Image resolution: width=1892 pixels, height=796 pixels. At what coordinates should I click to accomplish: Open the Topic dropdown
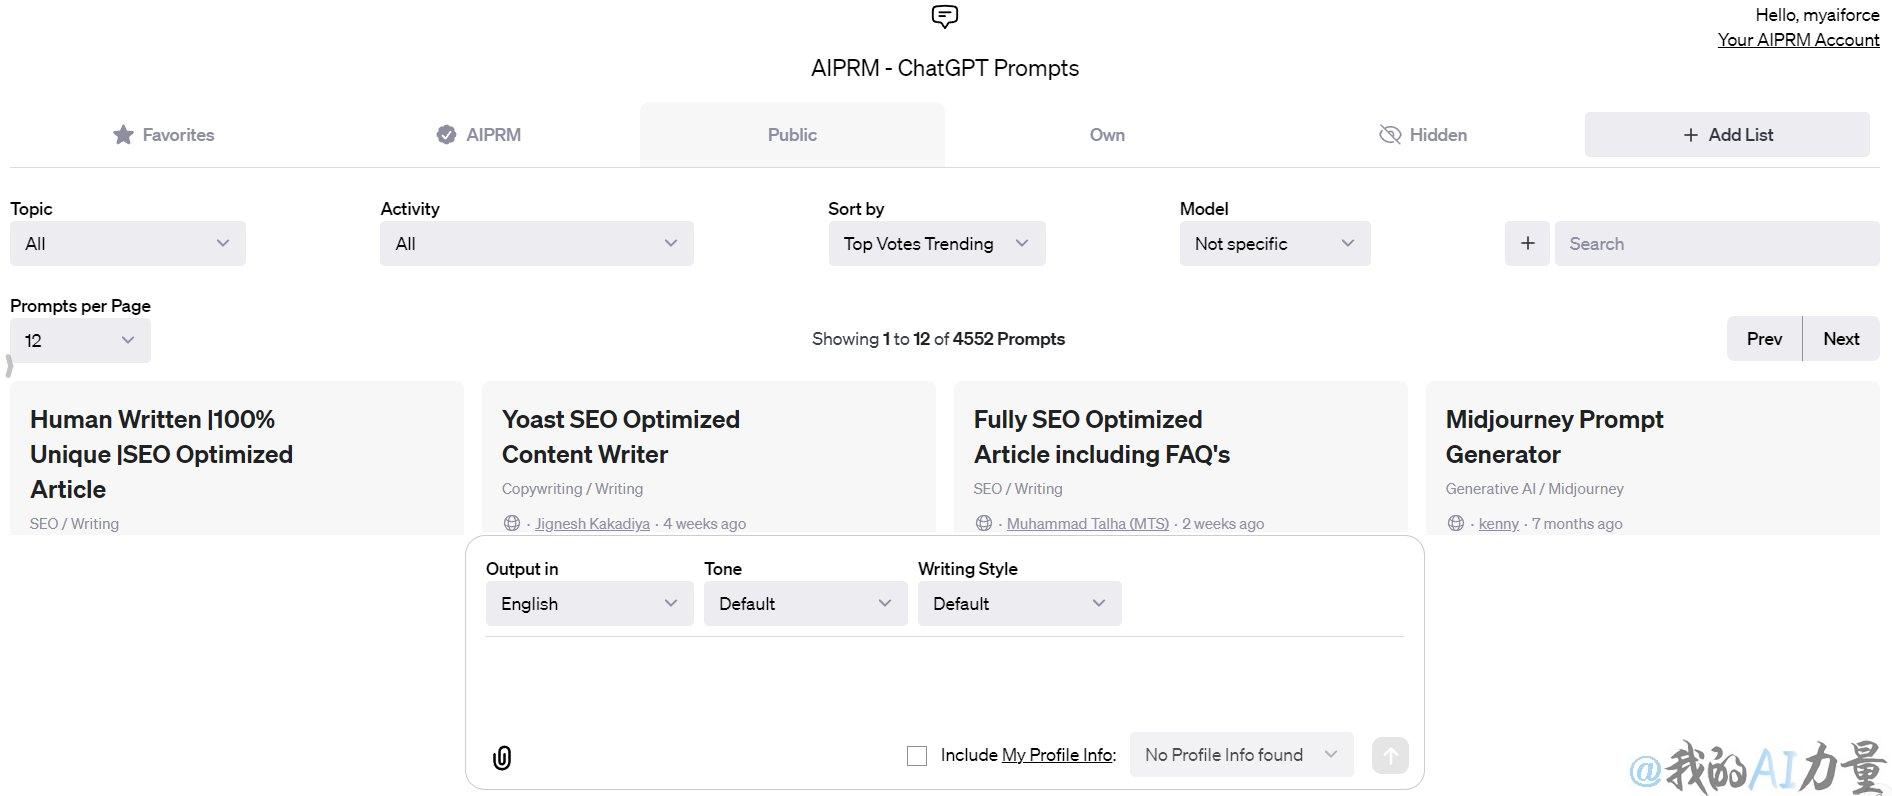(x=127, y=243)
